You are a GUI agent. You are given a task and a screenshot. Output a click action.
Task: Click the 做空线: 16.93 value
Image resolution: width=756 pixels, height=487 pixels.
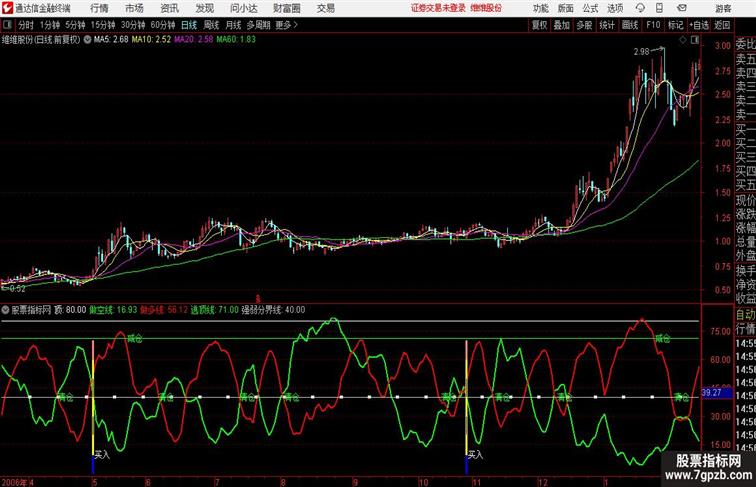click(113, 310)
